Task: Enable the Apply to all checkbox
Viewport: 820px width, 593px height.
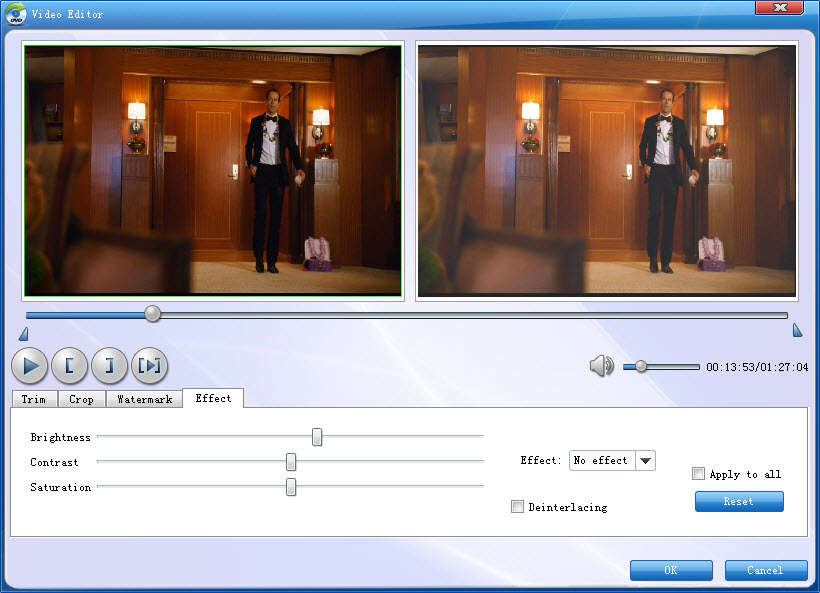Action: tap(698, 474)
